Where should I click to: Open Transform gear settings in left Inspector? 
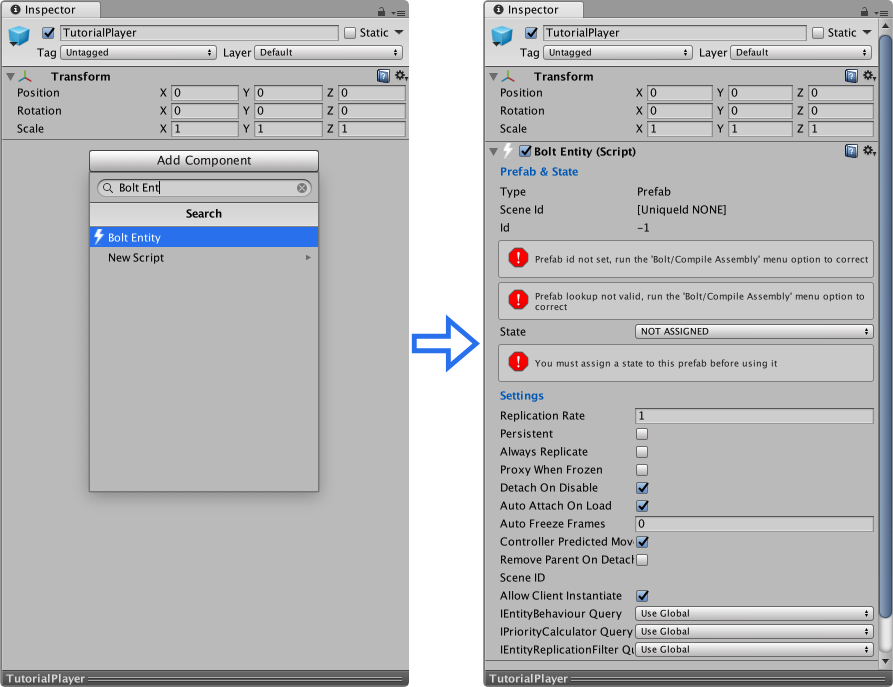[x=401, y=76]
